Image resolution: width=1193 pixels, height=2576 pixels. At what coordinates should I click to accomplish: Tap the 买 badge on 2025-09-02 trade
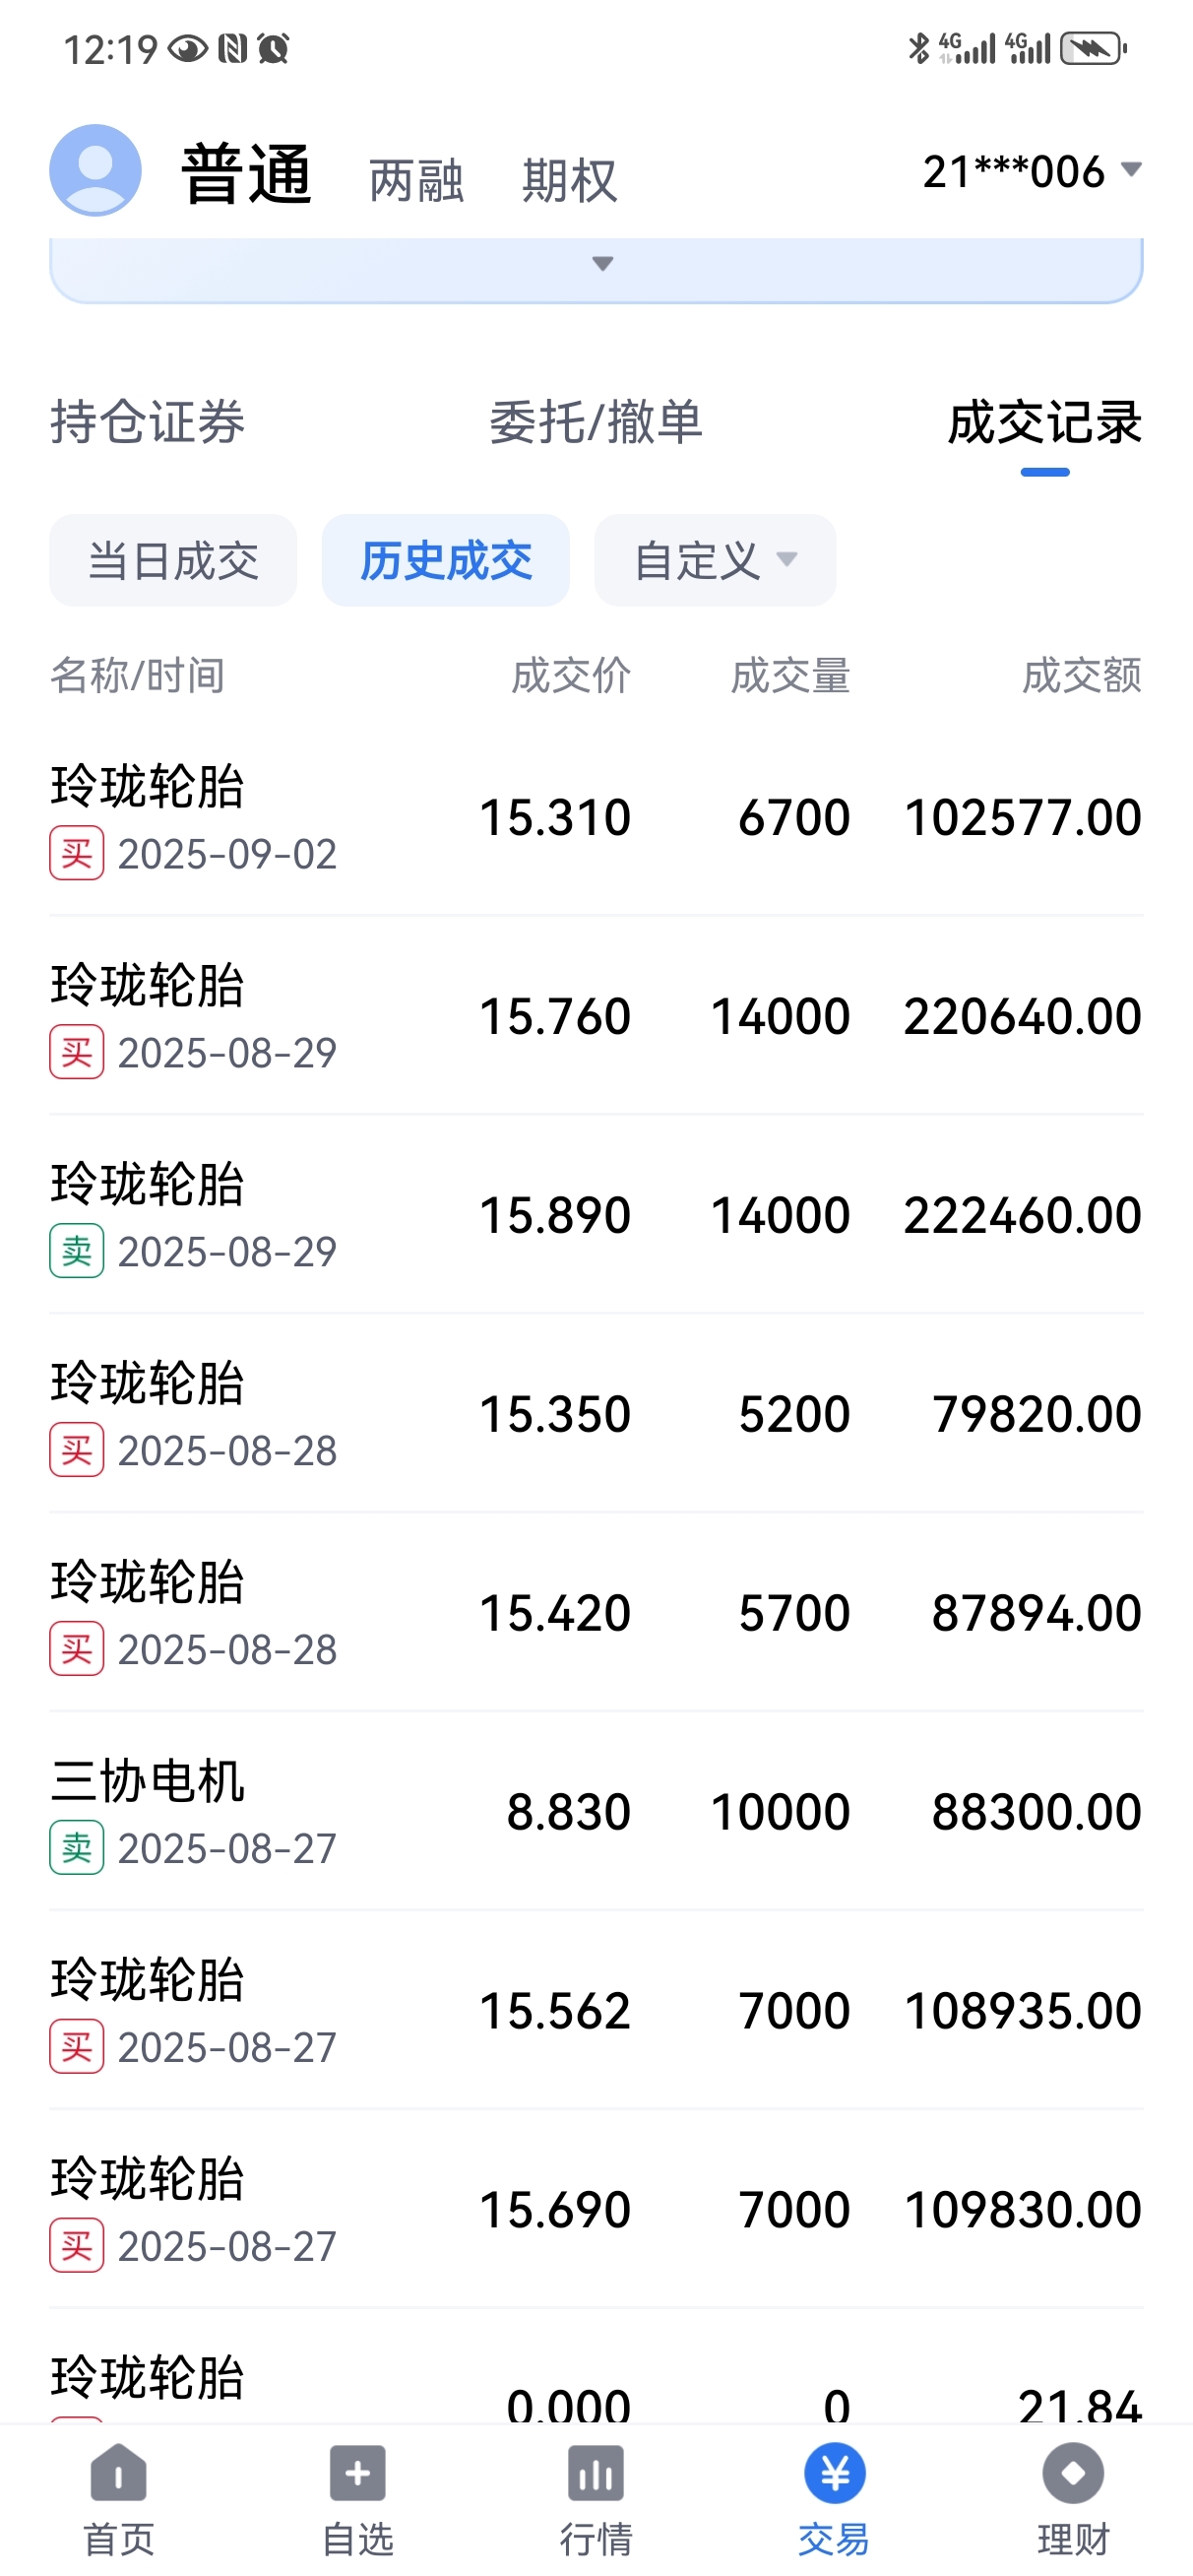[77, 853]
